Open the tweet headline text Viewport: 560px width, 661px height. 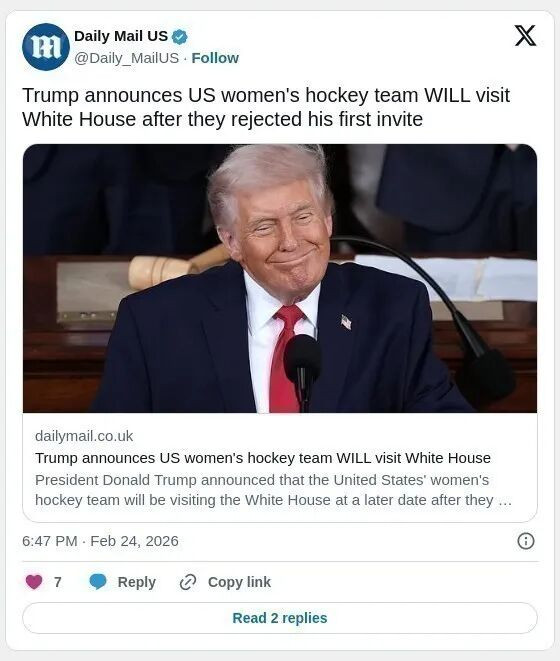coord(266,107)
